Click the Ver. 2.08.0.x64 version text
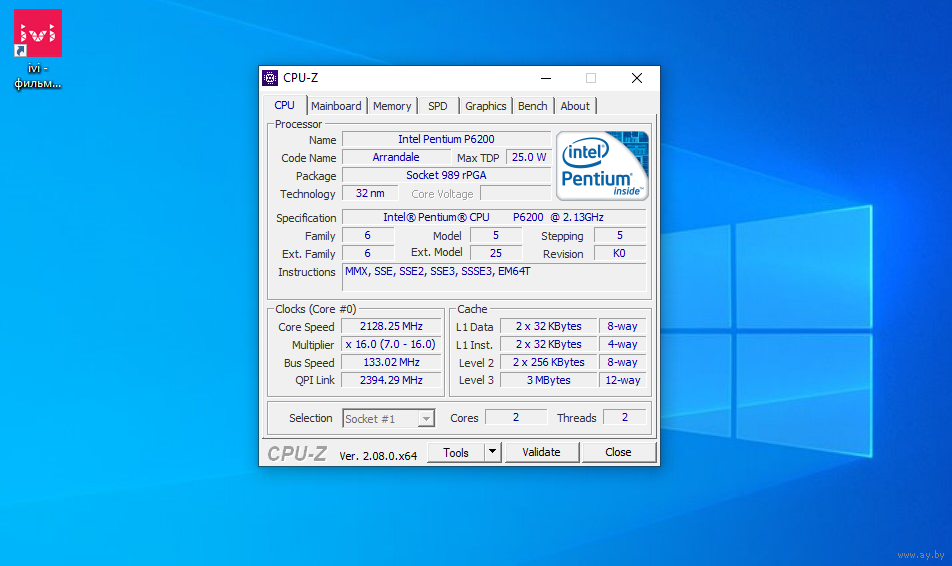 click(378, 456)
